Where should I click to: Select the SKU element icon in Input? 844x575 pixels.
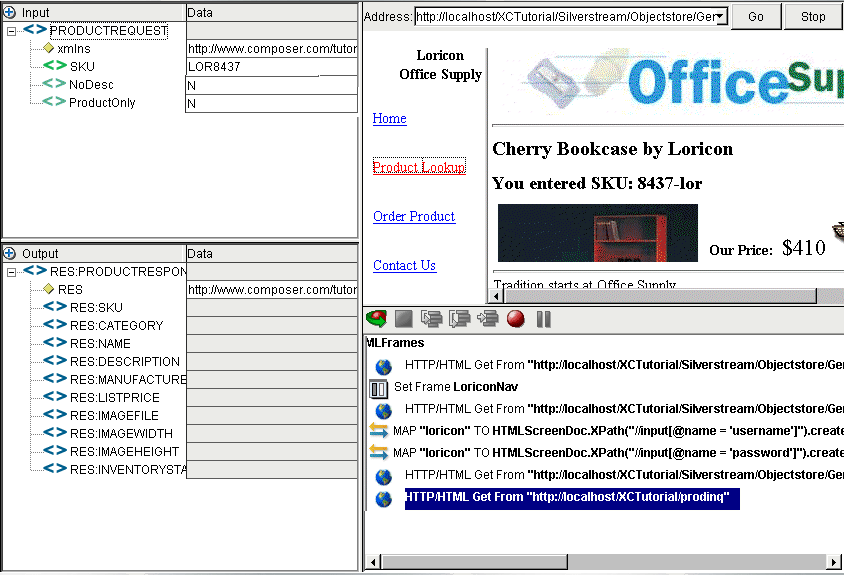(x=55, y=66)
